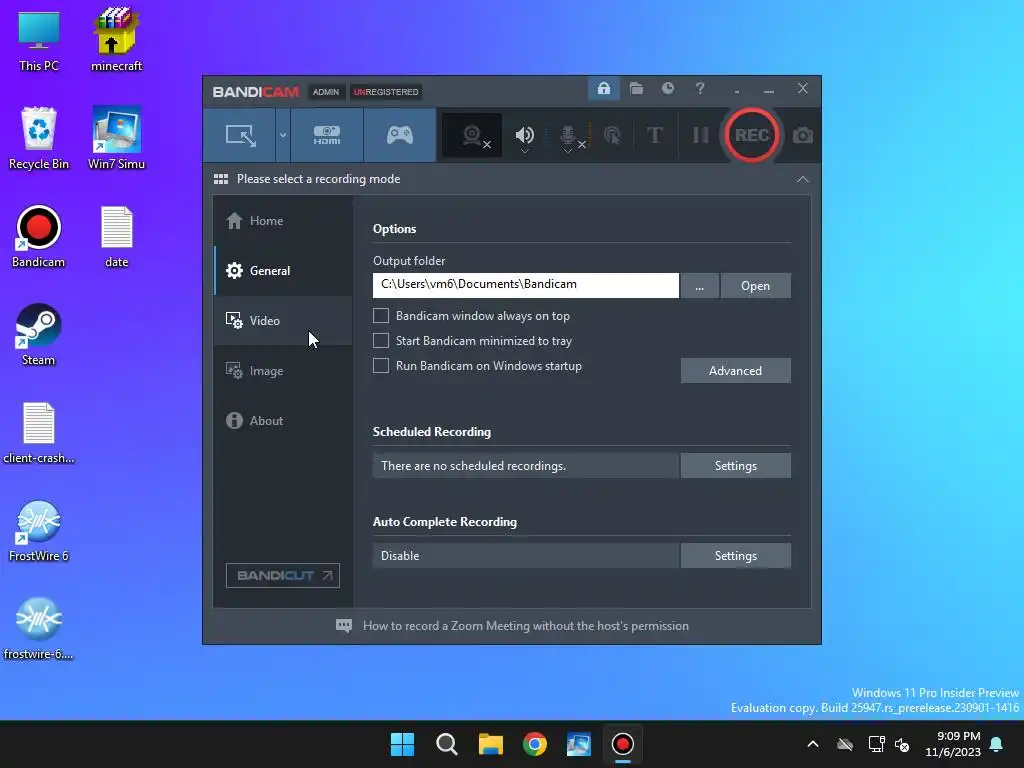The height and width of the screenshot is (768, 1024).
Task: Open help question mark icon
Action: 699,88
